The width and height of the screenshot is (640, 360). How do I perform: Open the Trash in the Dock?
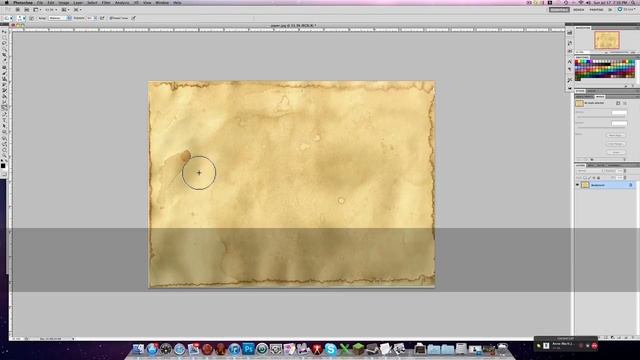(502, 349)
